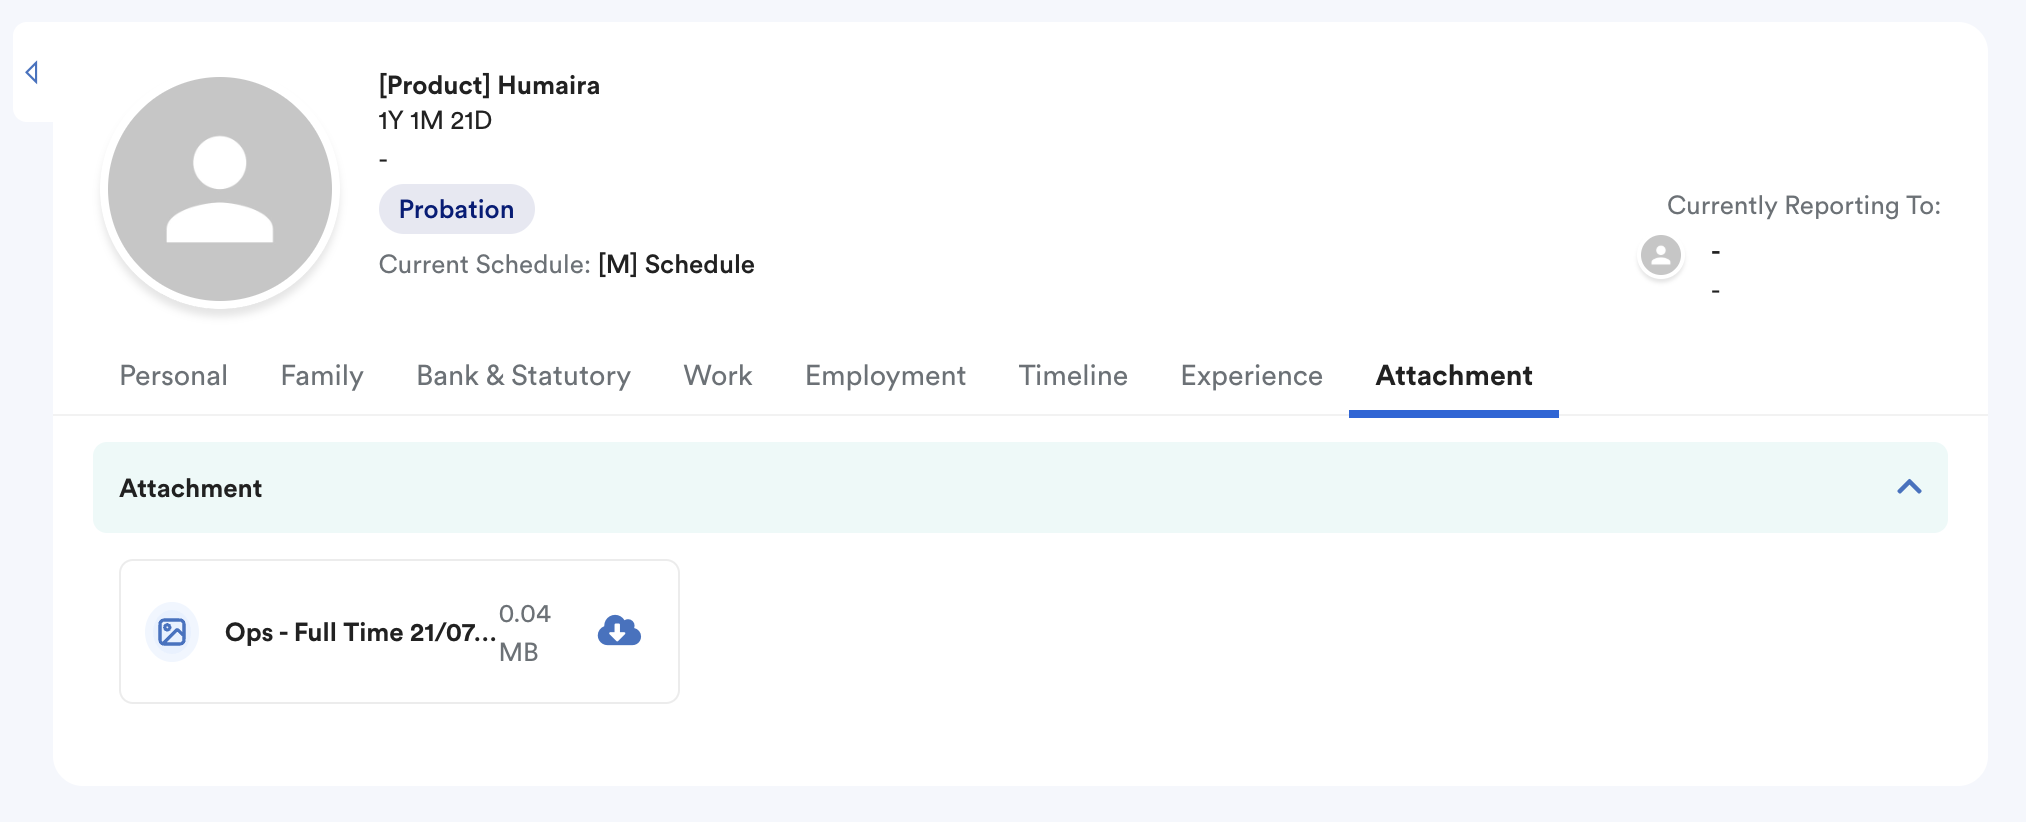Download the Ops - Full Time attachment
This screenshot has height=822, width=2026.
619,631
